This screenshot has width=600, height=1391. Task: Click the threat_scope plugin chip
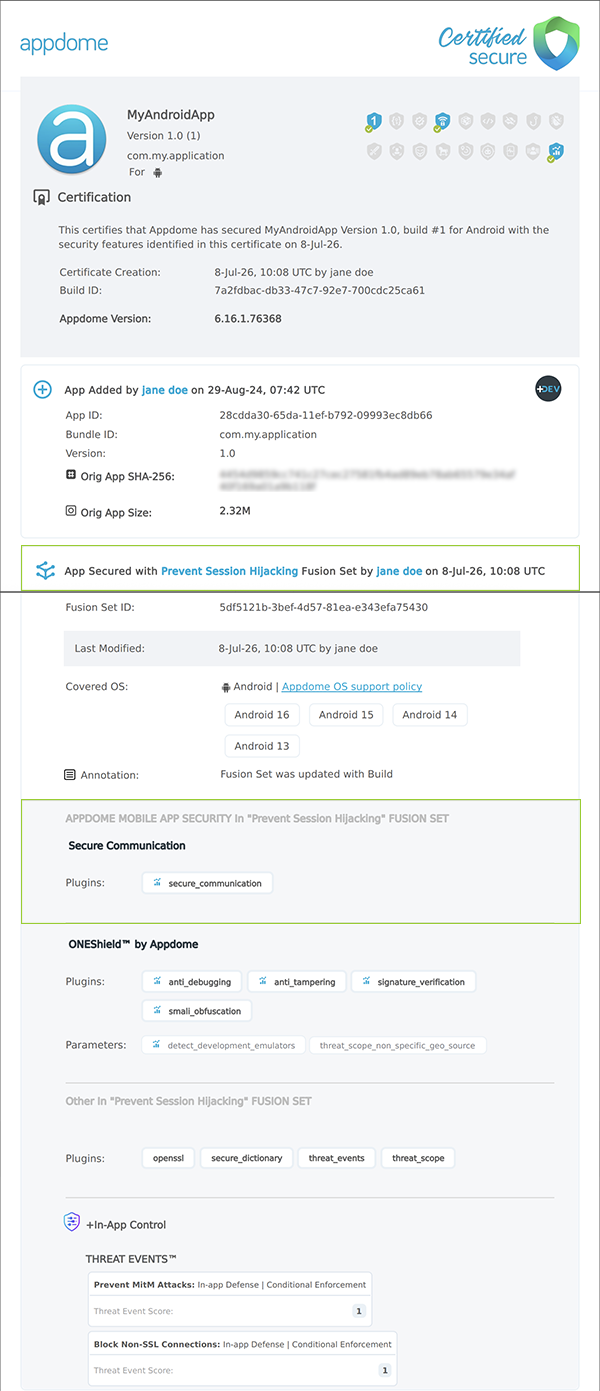(x=418, y=1158)
